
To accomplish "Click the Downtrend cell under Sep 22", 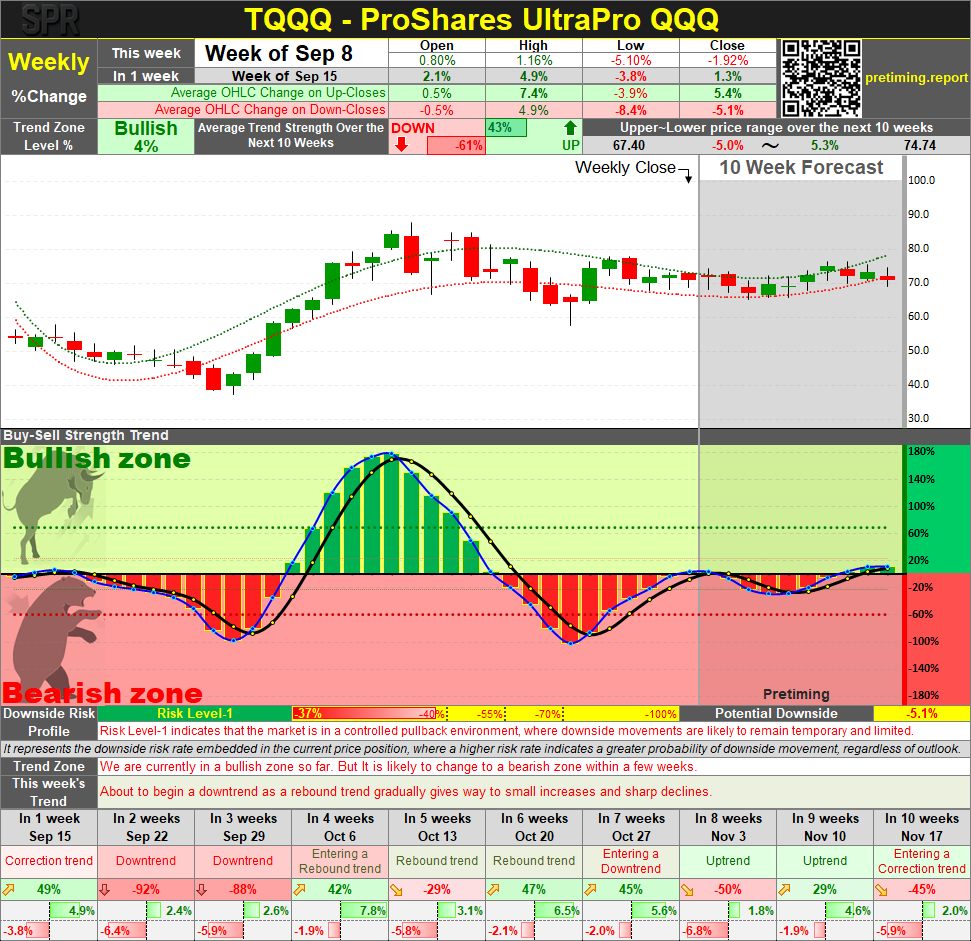I will (146, 861).
